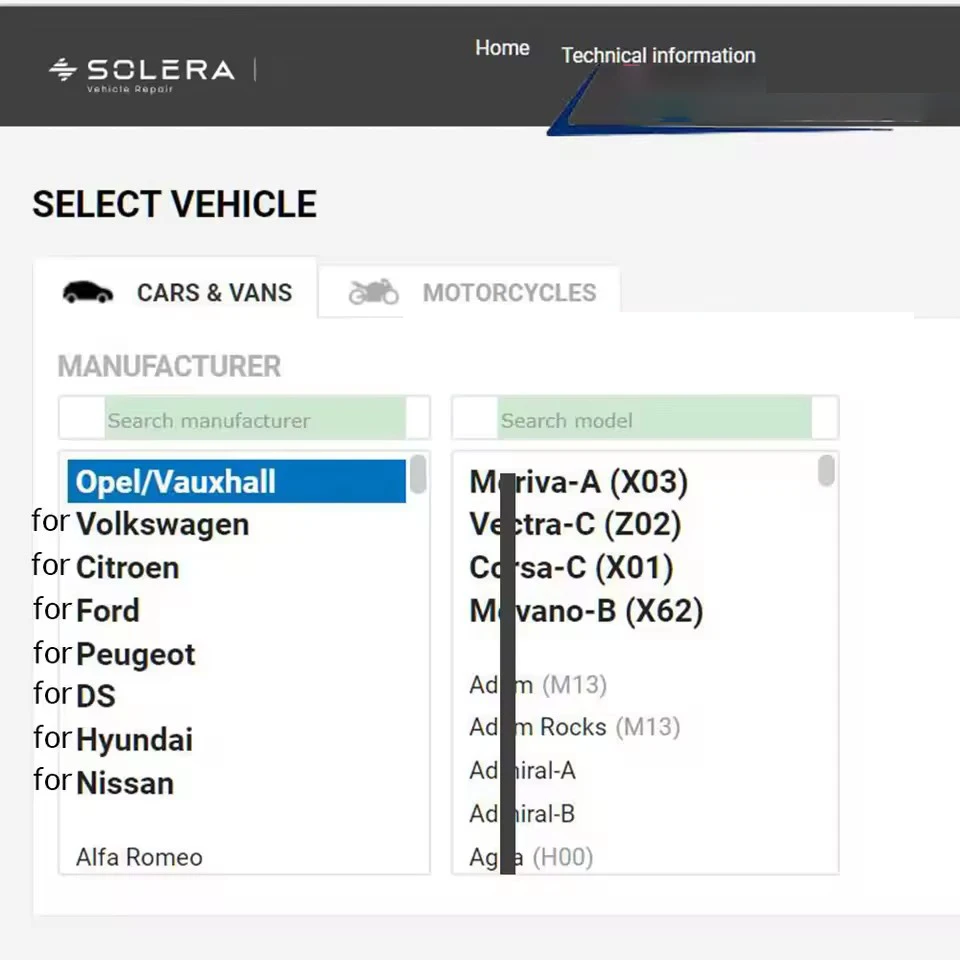960x960 pixels.
Task: Choose the Adam Rocks (M13) model
Action: [575, 727]
